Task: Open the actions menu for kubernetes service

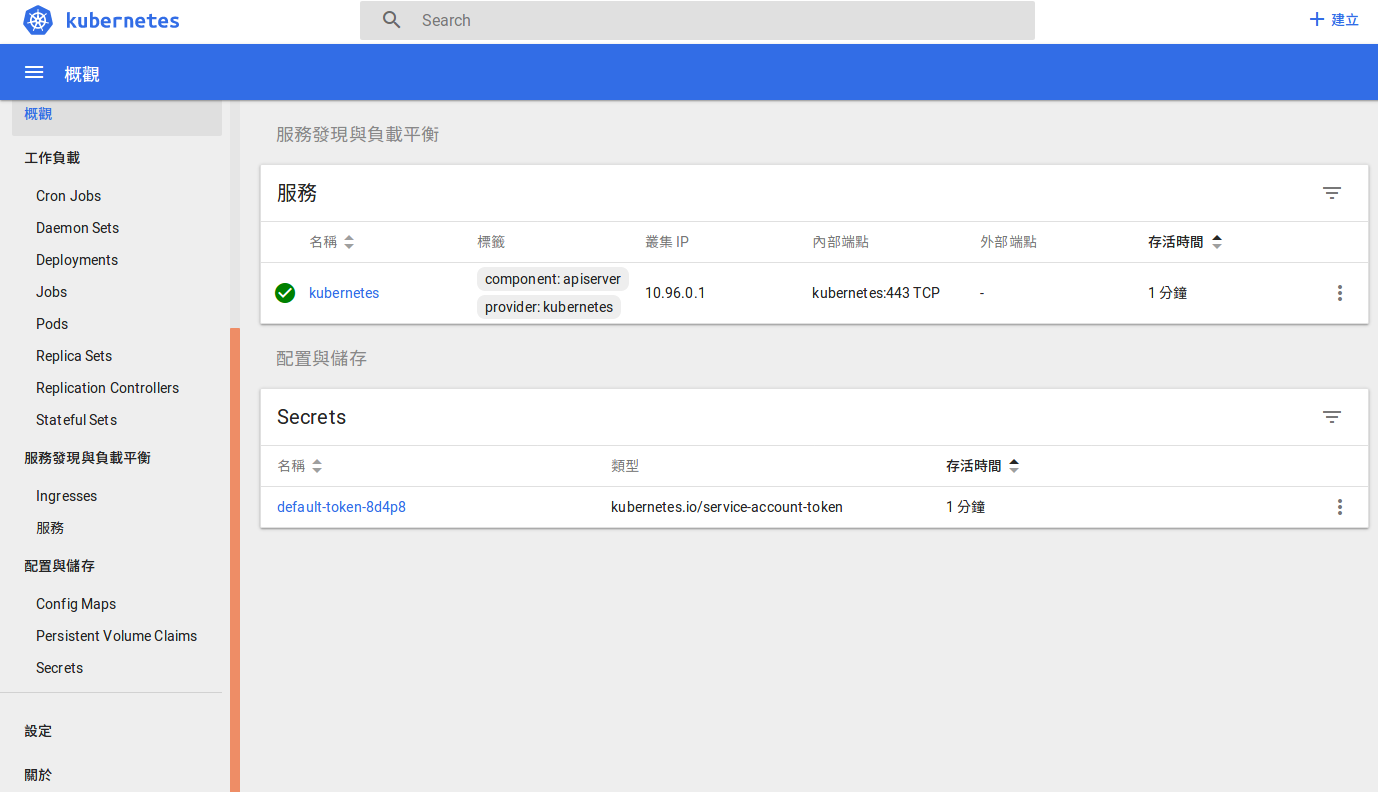Action: [1340, 293]
